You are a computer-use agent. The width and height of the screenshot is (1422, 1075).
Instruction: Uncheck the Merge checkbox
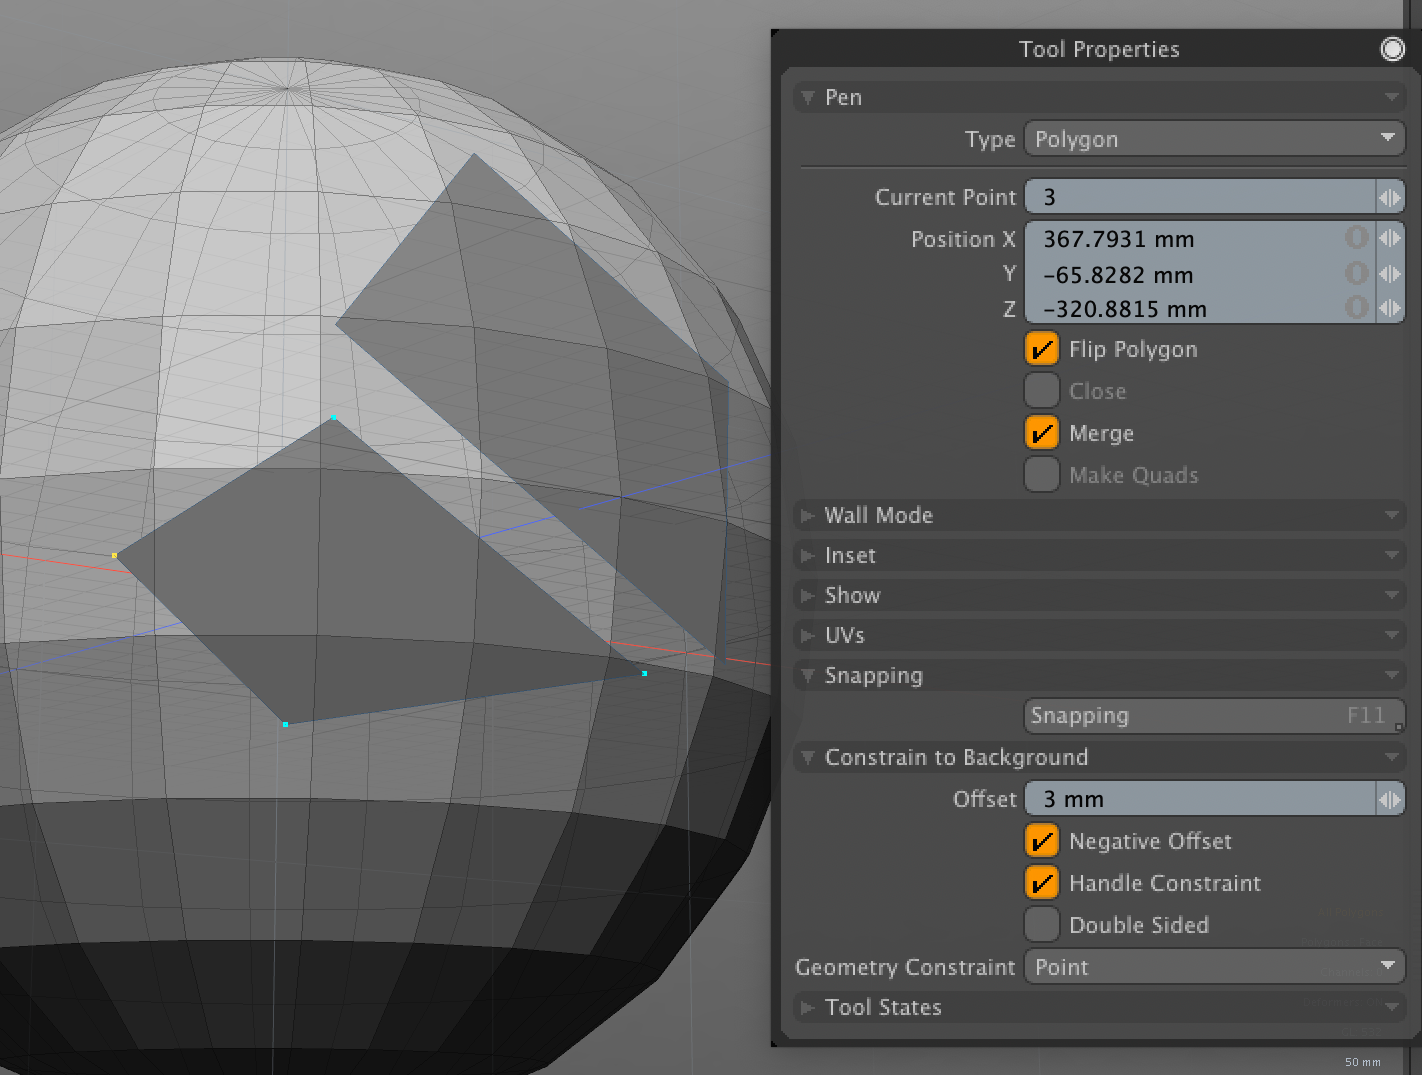click(x=1042, y=433)
